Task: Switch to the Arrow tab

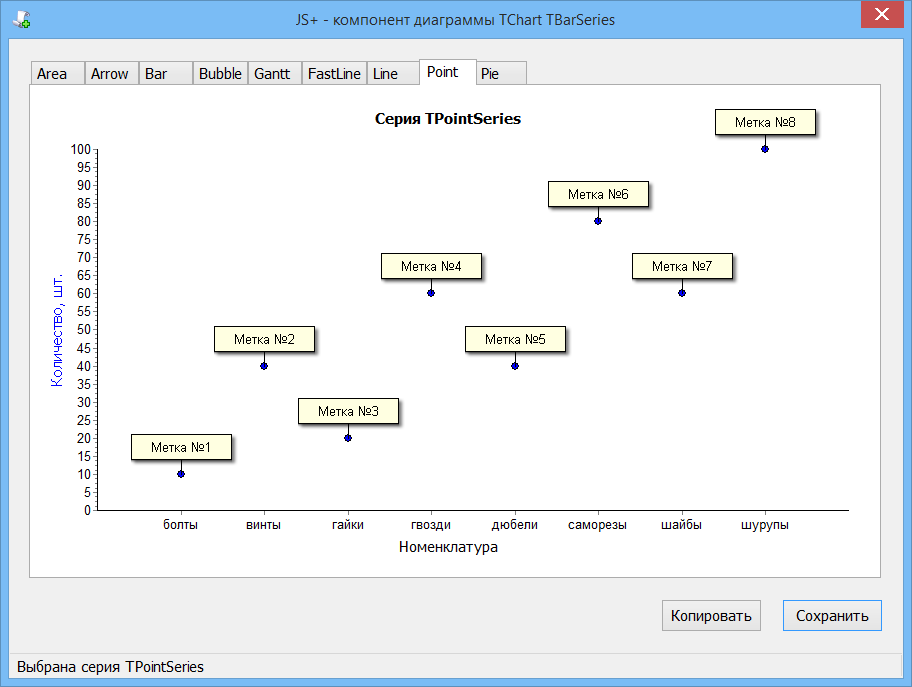Action: click(x=111, y=73)
